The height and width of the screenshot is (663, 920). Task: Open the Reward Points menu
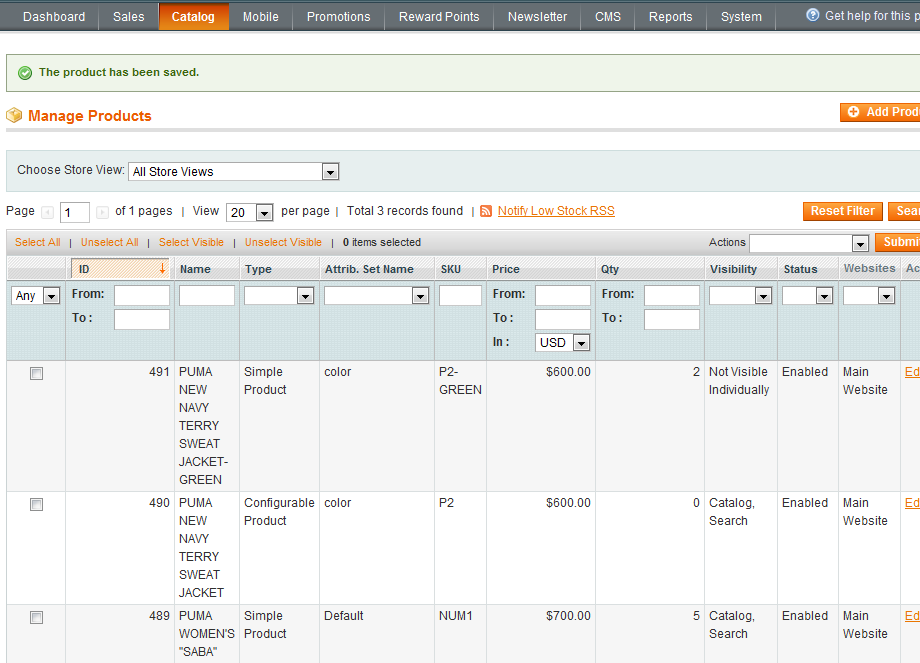point(439,16)
